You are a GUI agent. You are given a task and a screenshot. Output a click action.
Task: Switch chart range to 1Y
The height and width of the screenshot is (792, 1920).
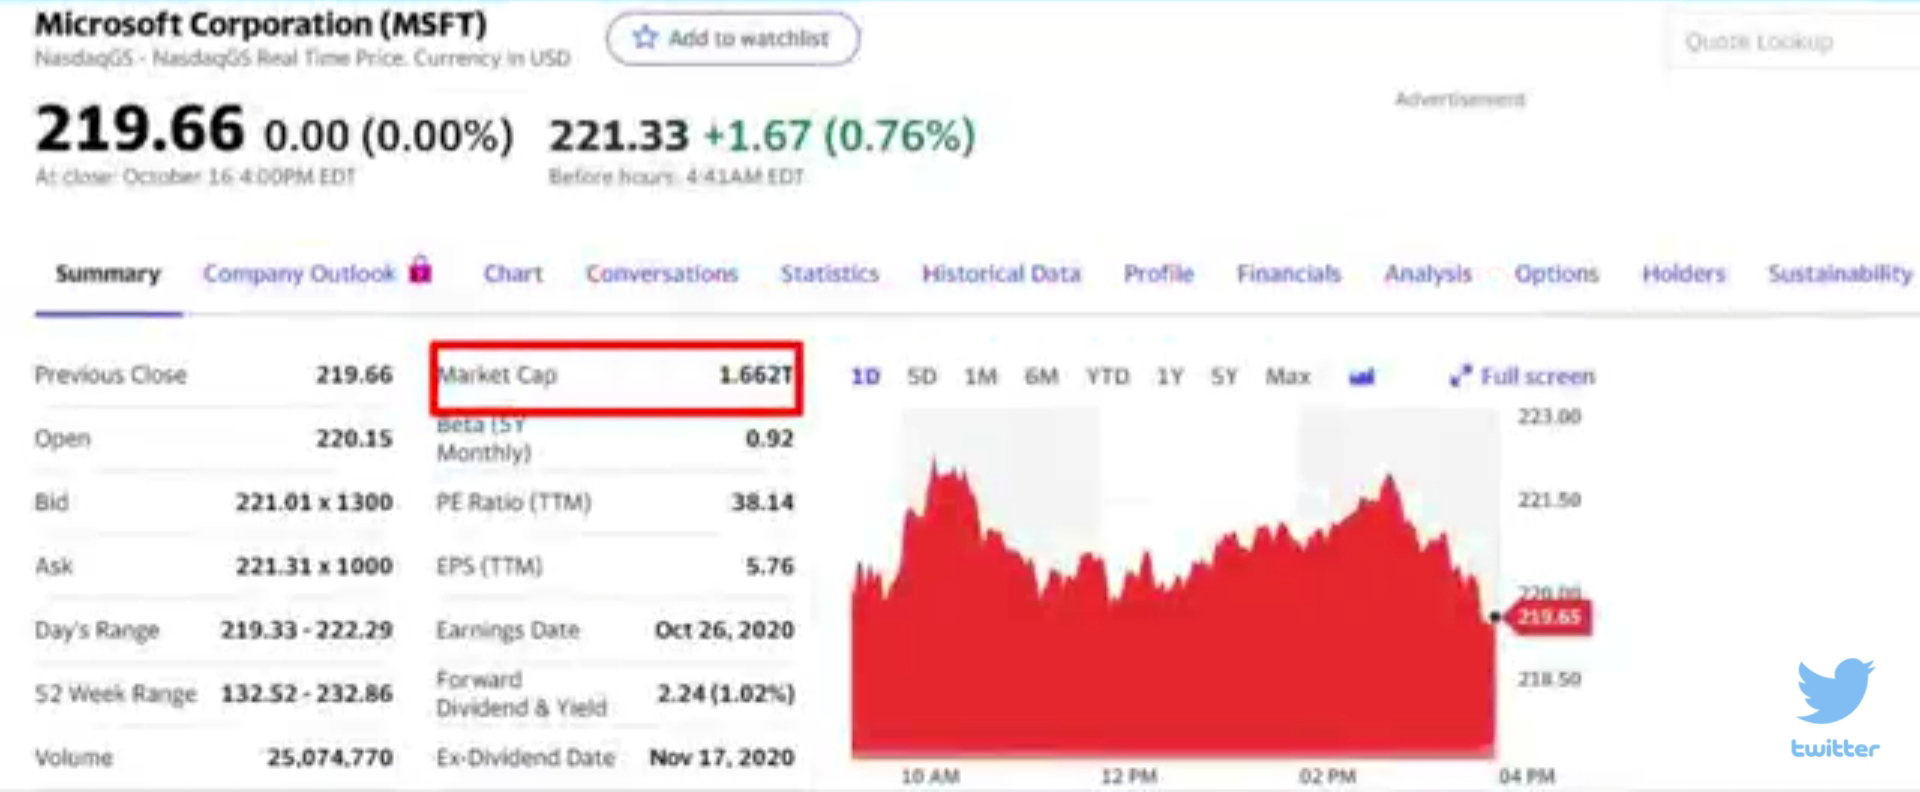[1170, 377]
